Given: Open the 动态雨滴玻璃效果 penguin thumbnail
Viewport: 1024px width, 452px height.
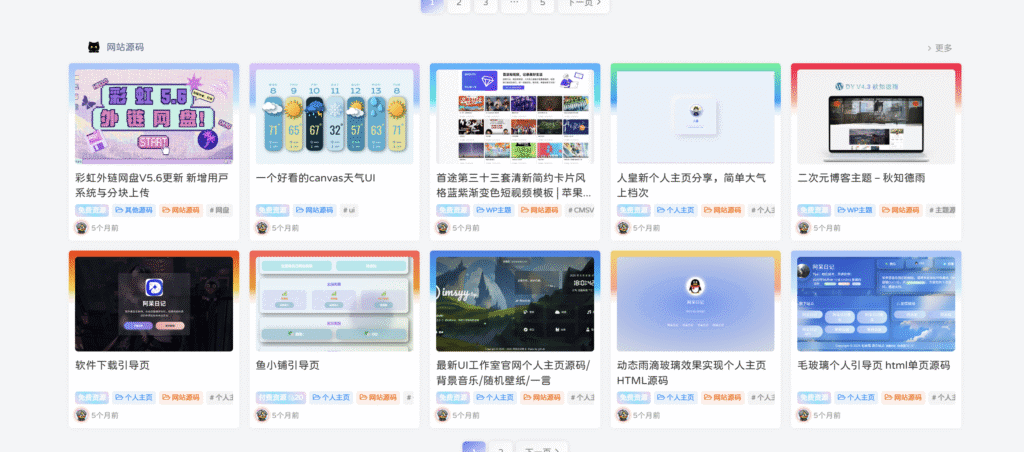Looking at the screenshot, I should [x=696, y=304].
